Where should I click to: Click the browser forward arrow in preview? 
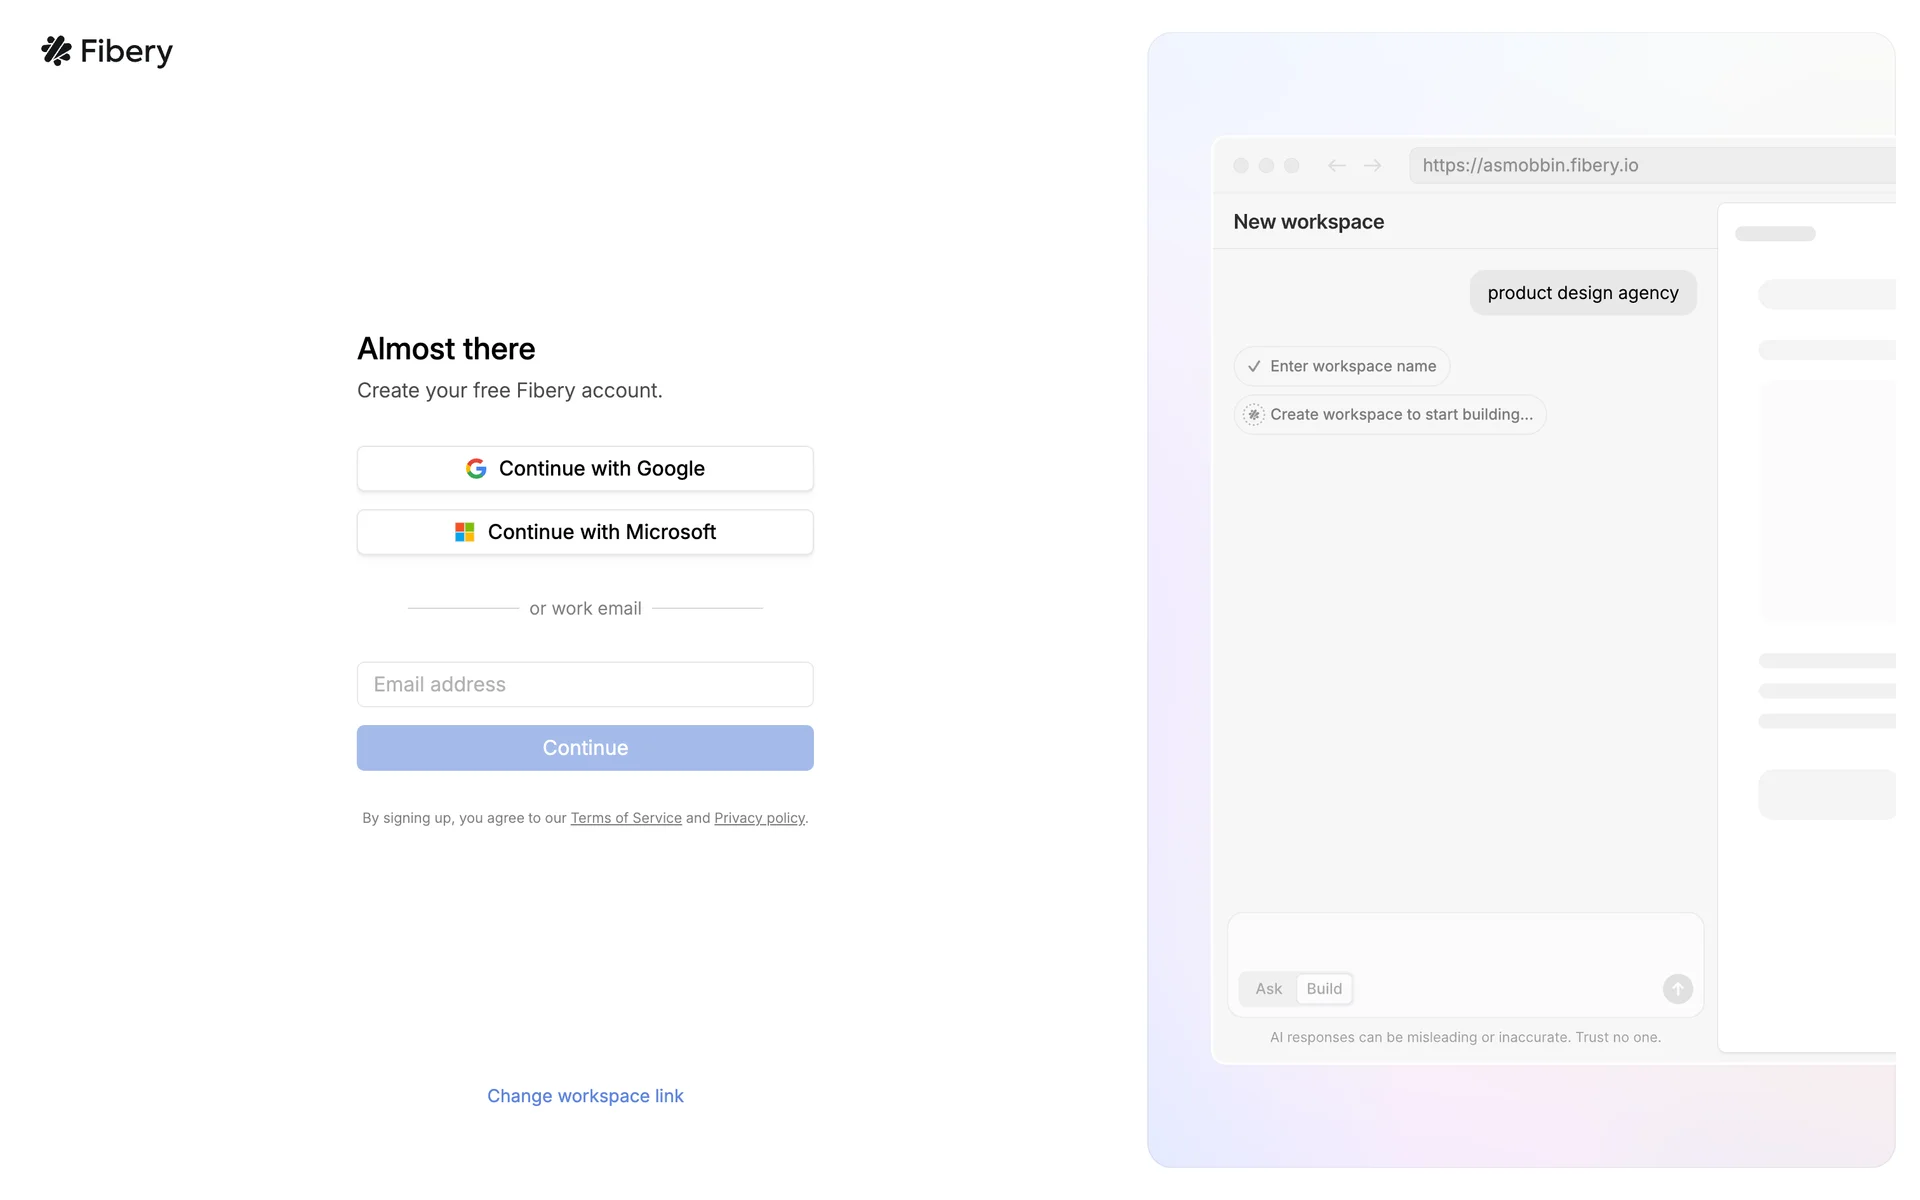point(1373,166)
